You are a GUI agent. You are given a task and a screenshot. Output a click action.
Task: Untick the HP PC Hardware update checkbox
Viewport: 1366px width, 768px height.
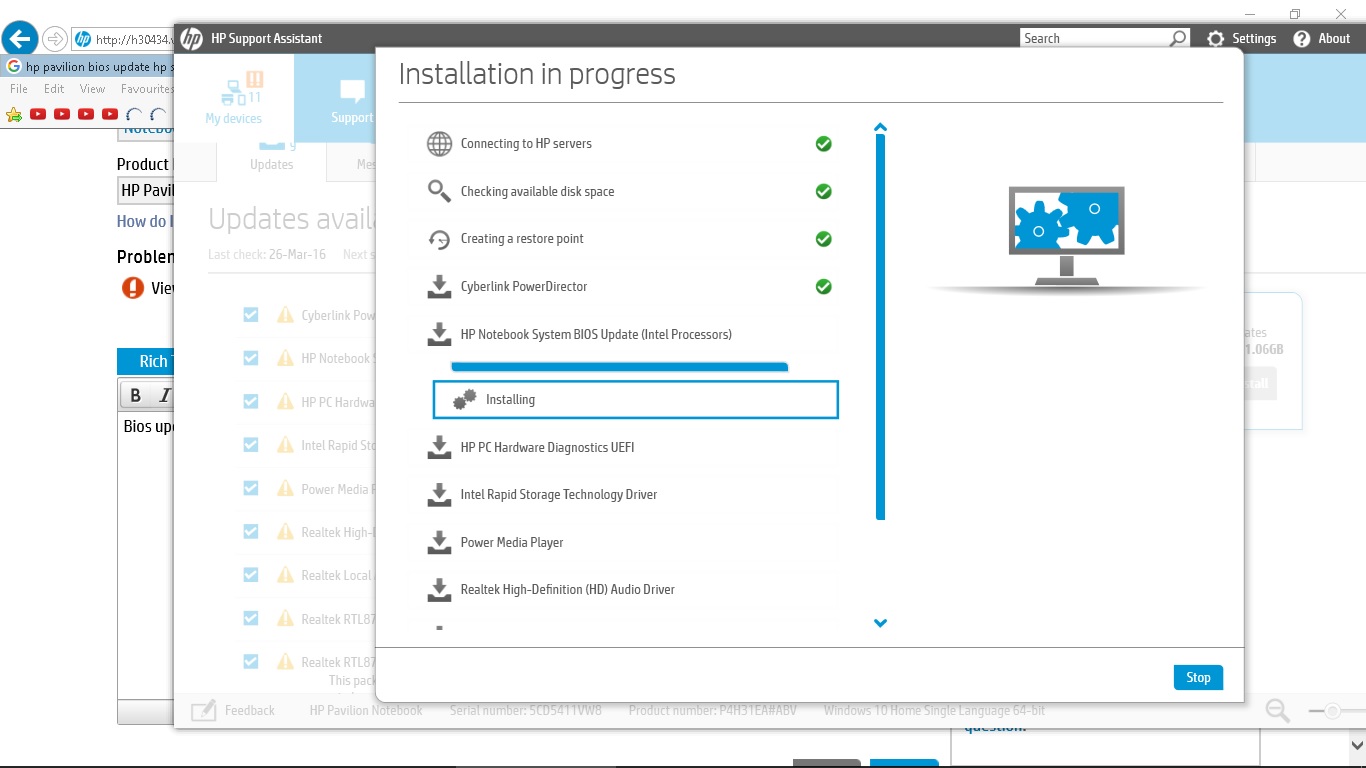click(251, 401)
